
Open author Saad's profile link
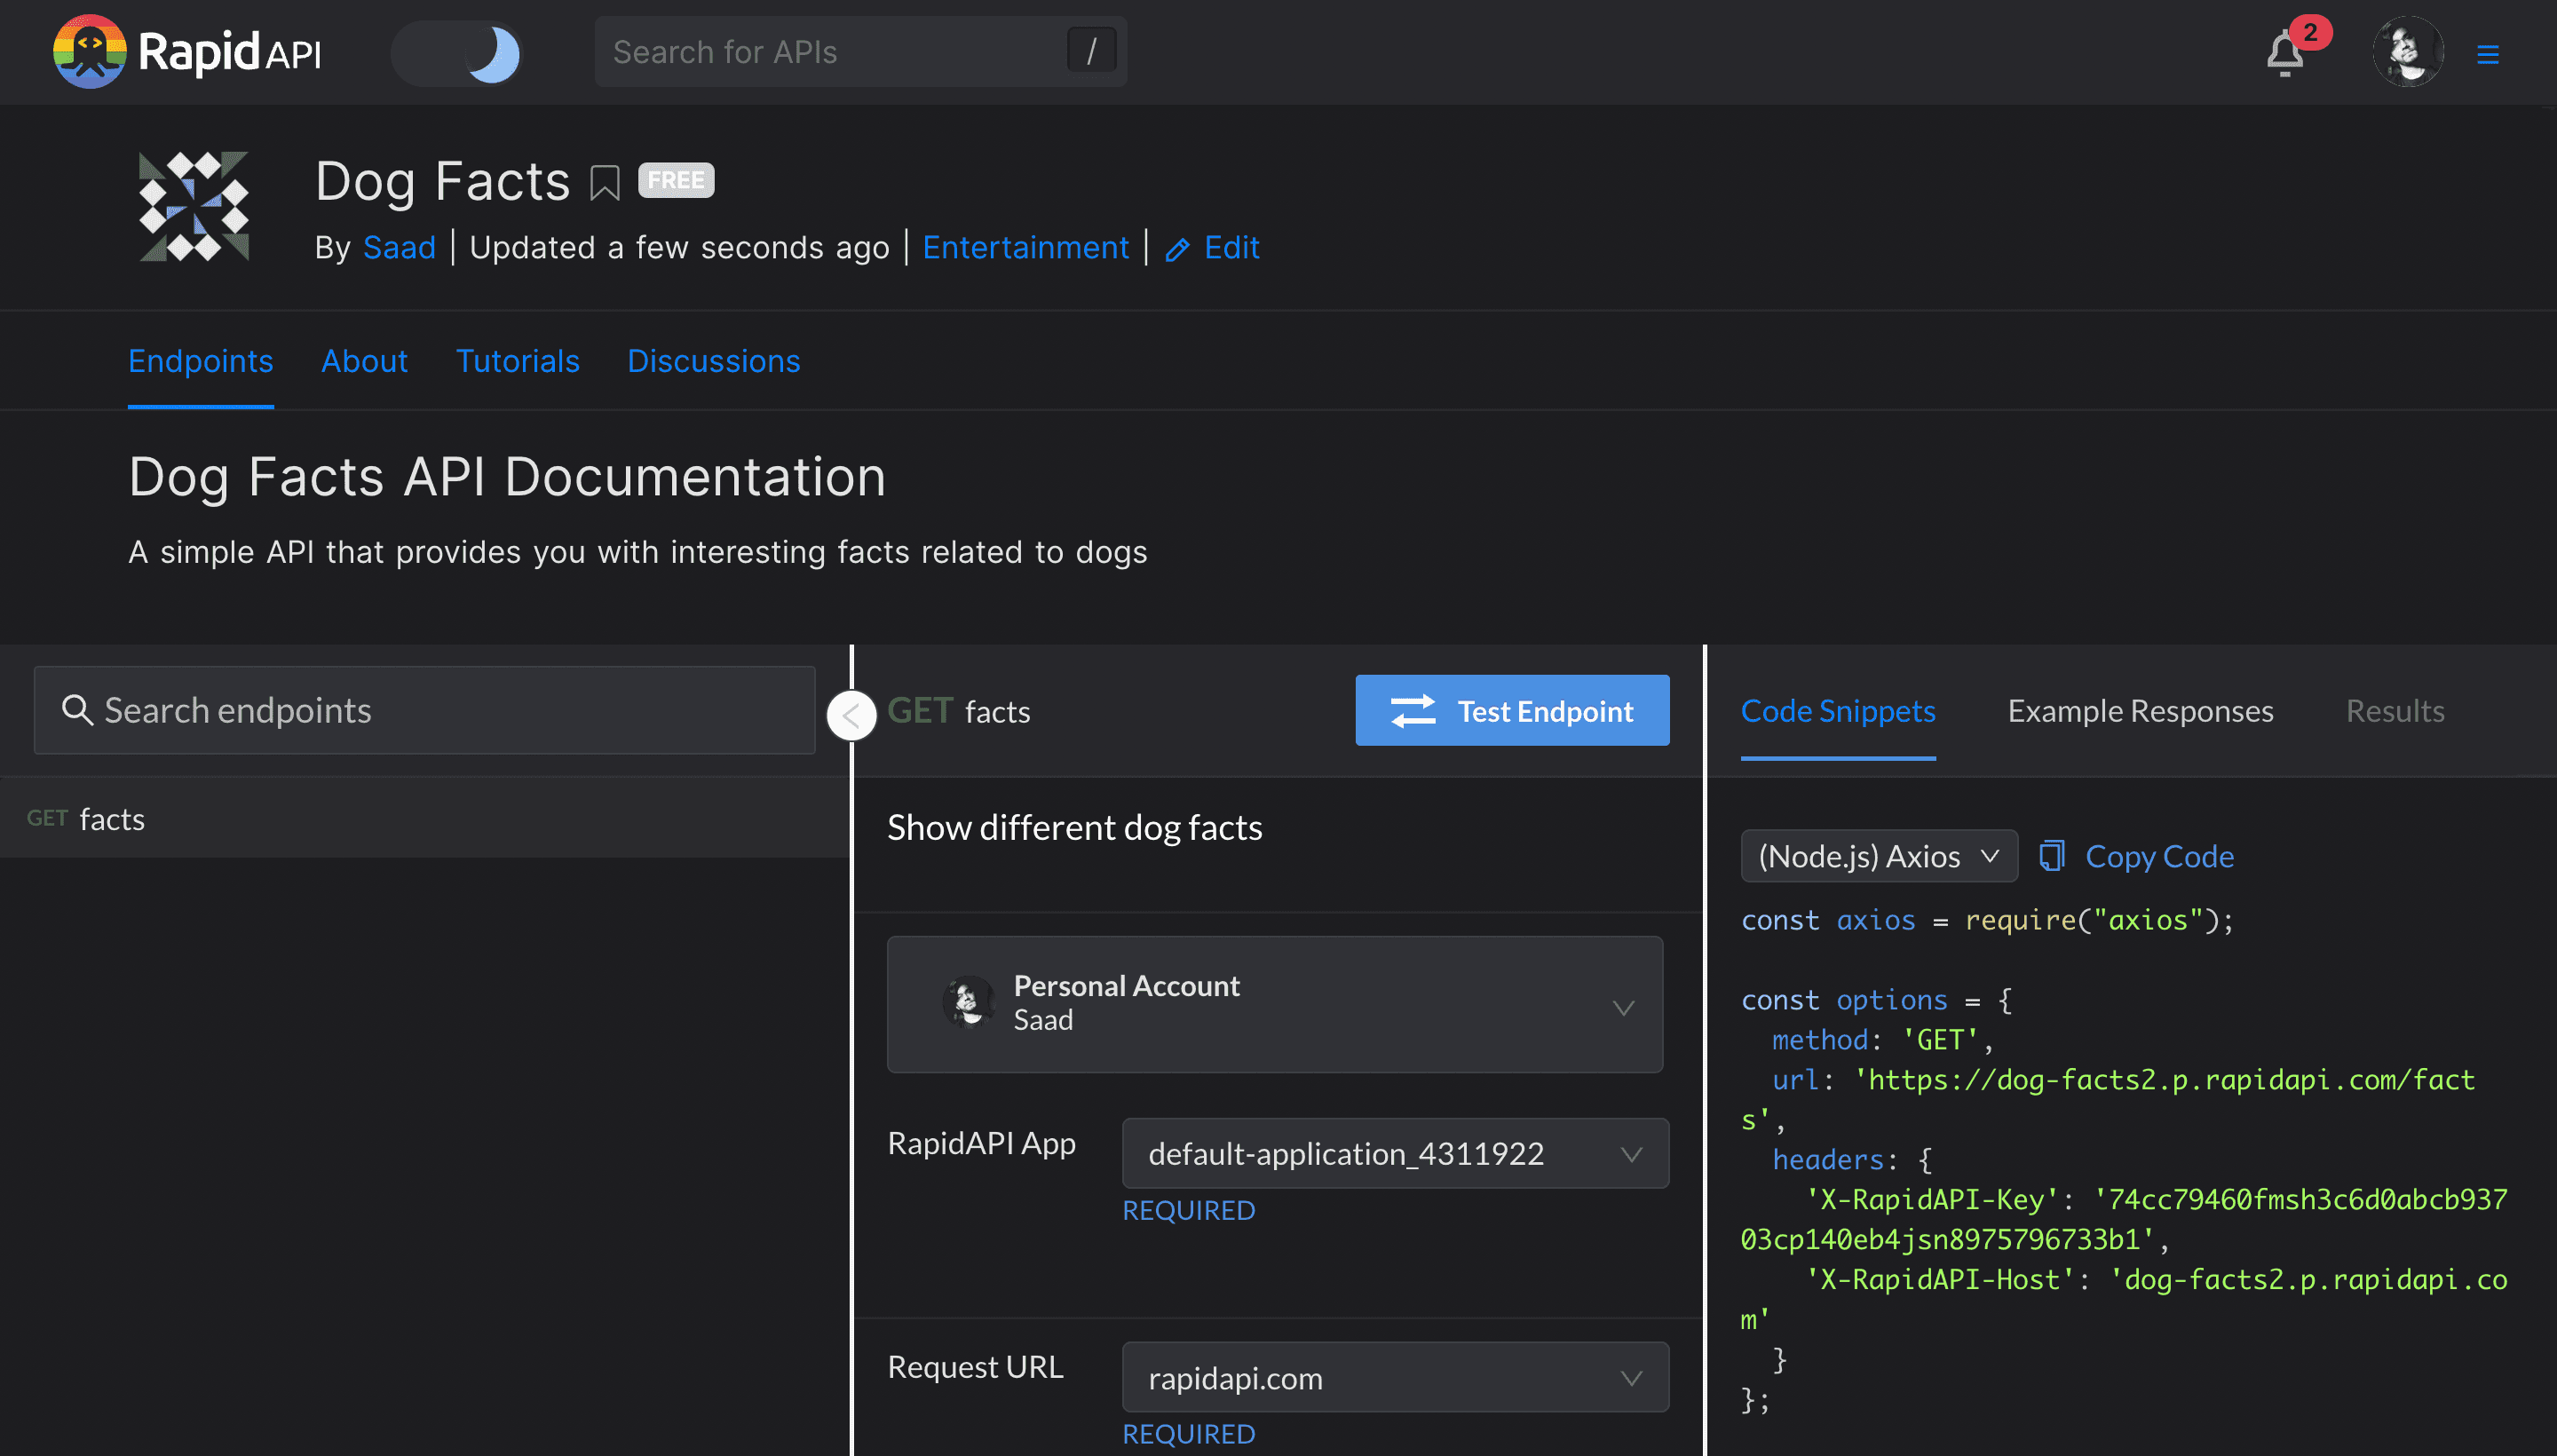[x=399, y=247]
